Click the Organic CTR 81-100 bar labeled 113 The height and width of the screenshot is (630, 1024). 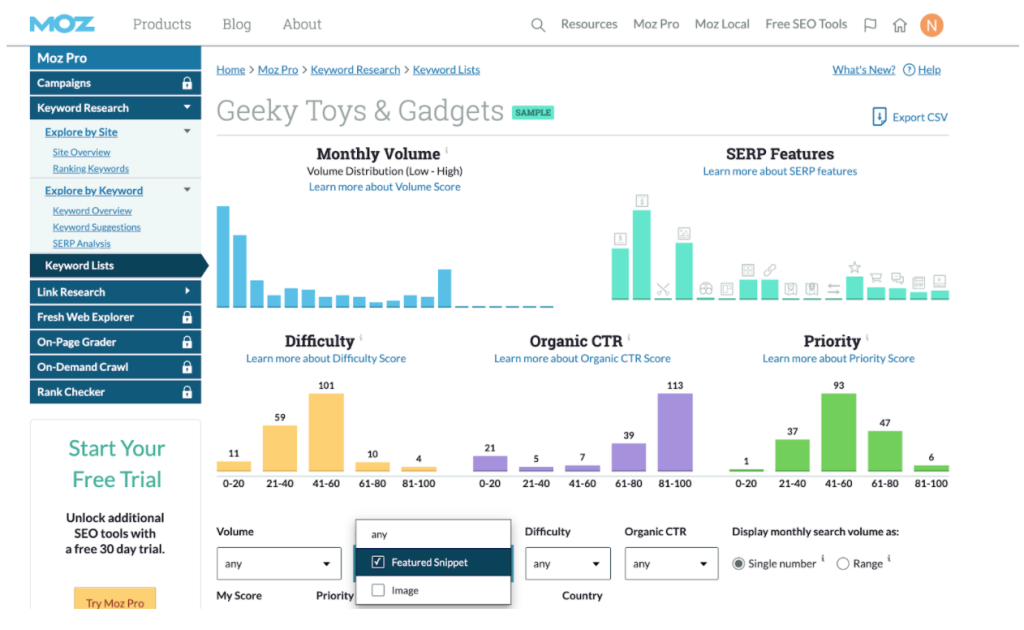[675, 432]
